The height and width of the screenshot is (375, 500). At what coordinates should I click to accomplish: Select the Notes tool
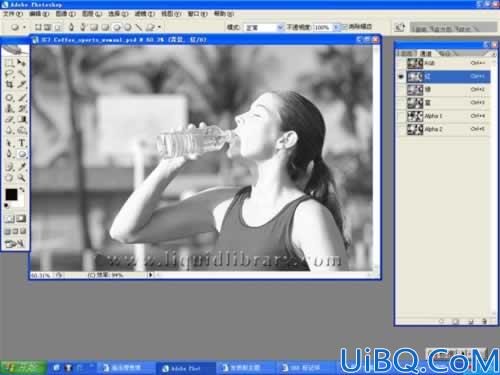[9, 167]
